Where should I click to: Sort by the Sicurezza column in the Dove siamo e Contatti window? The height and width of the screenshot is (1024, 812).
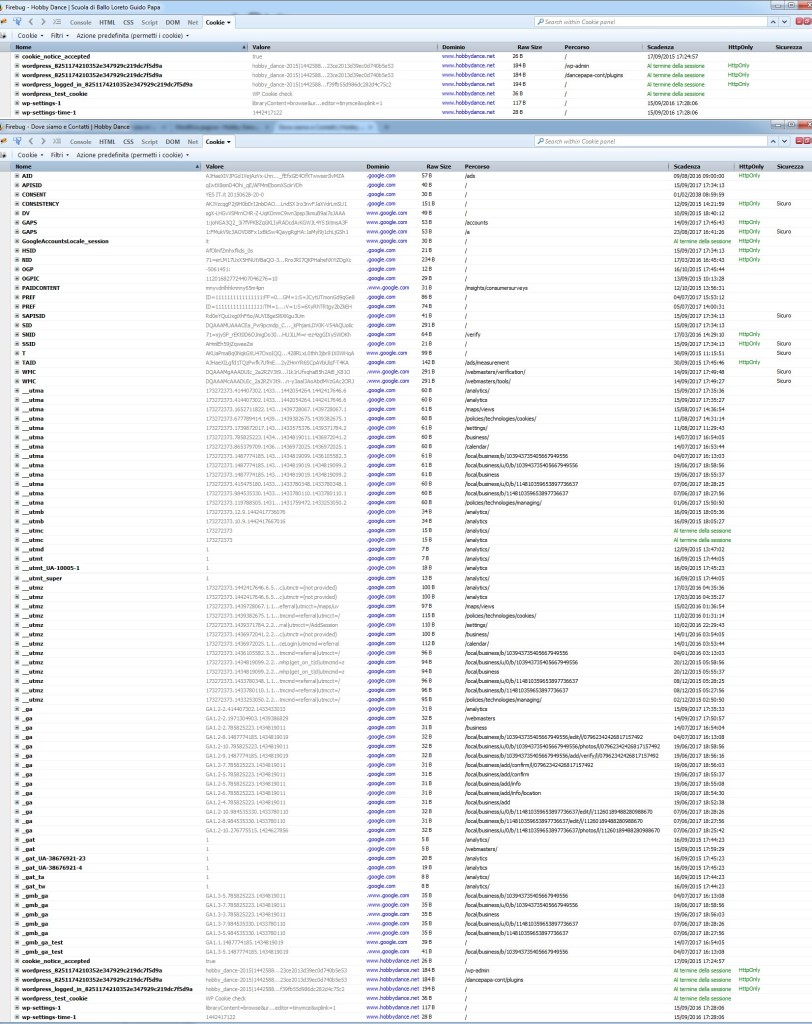pos(792,167)
